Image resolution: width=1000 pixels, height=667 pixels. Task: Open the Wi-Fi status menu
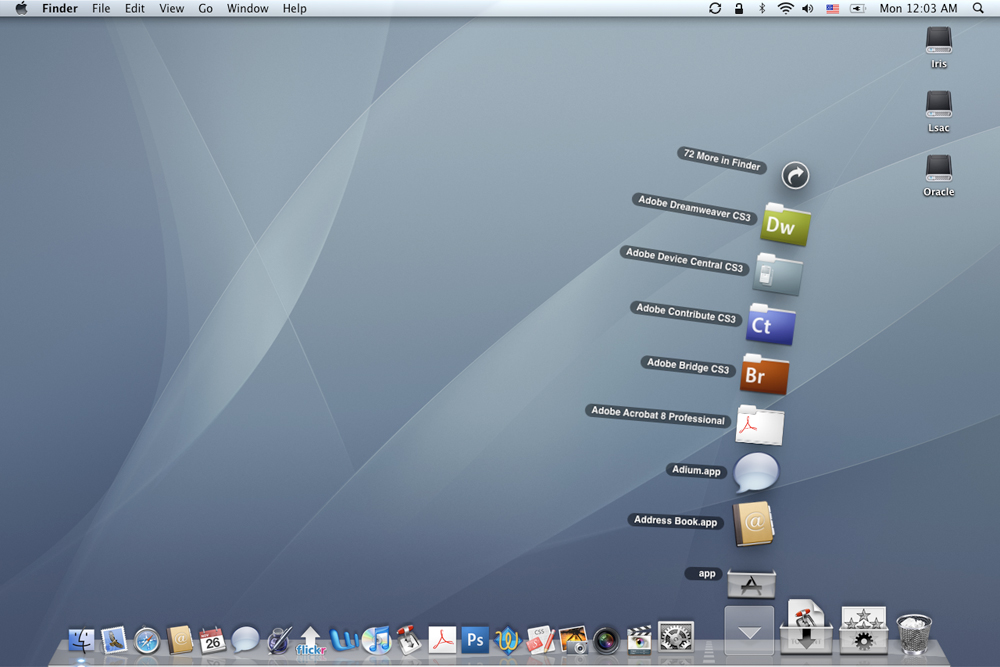tap(785, 8)
